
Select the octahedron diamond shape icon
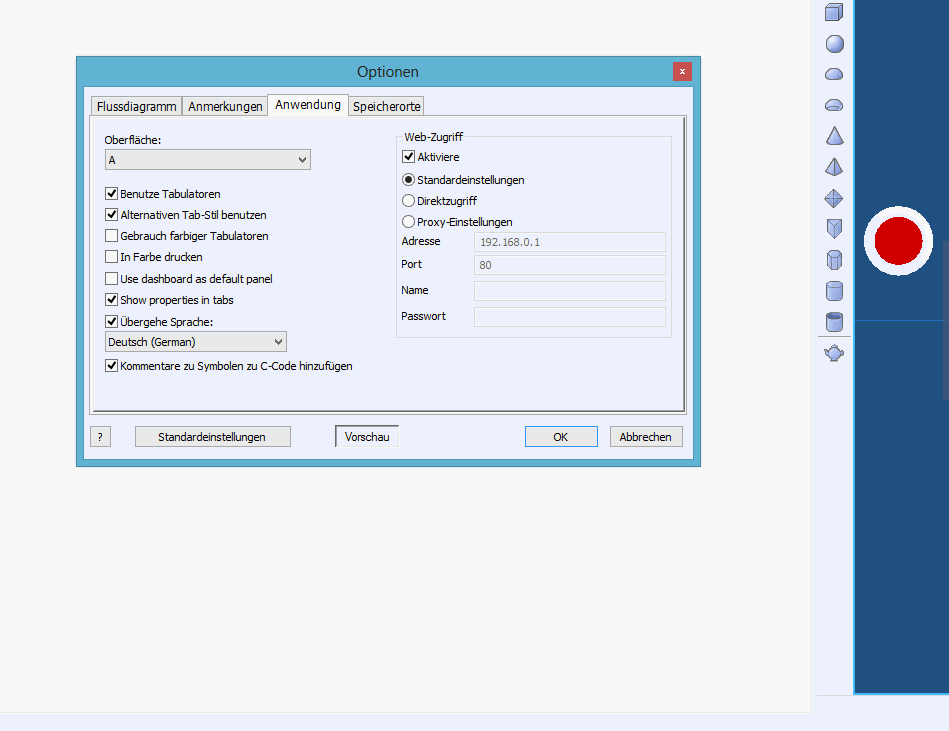coord(834,198)
